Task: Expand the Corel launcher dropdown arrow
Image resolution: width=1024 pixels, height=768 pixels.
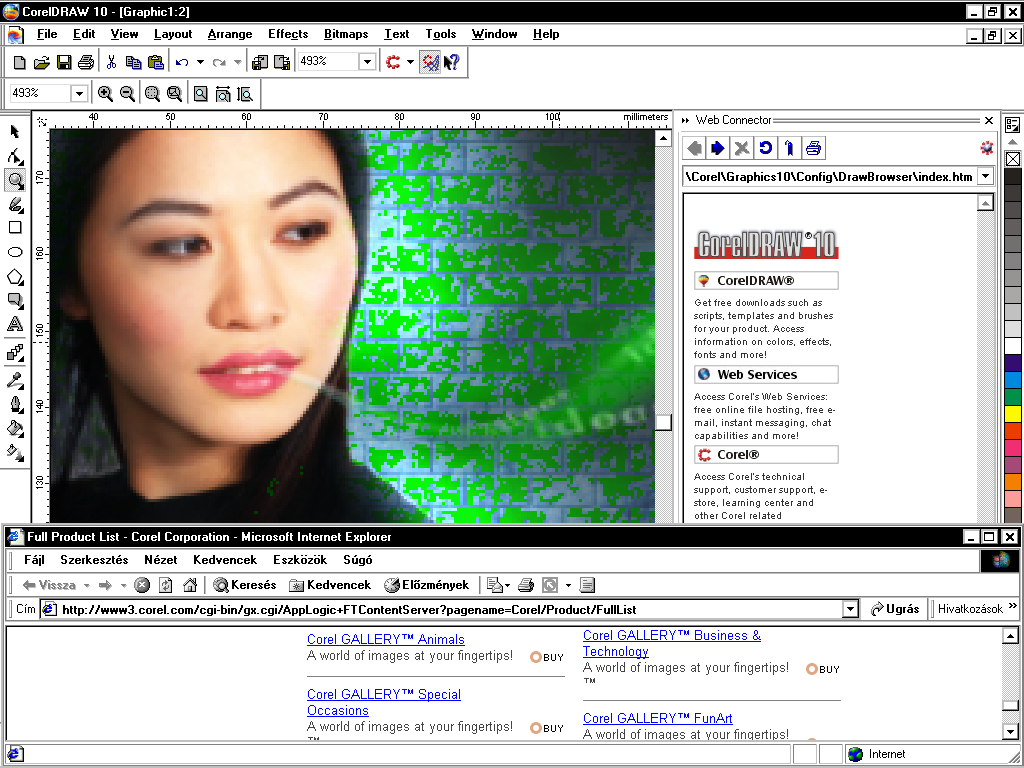Action: [x=410, y=62]
